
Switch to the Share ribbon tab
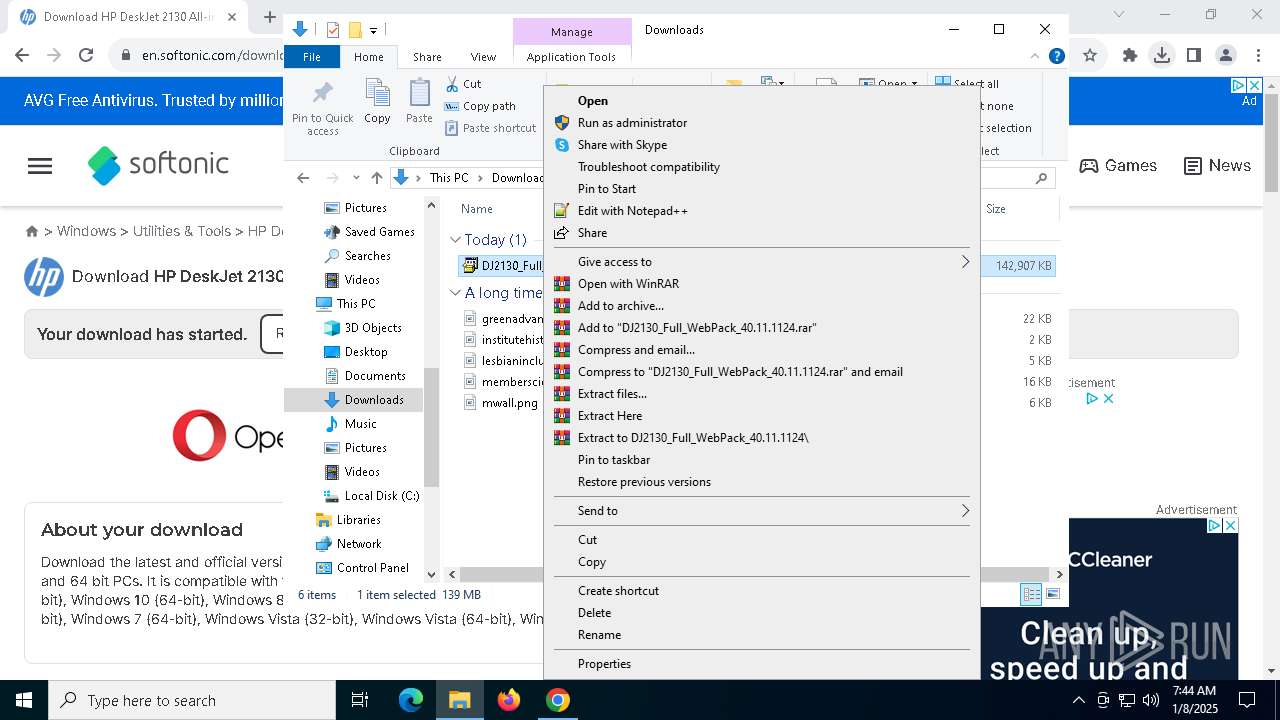point(427,57)
